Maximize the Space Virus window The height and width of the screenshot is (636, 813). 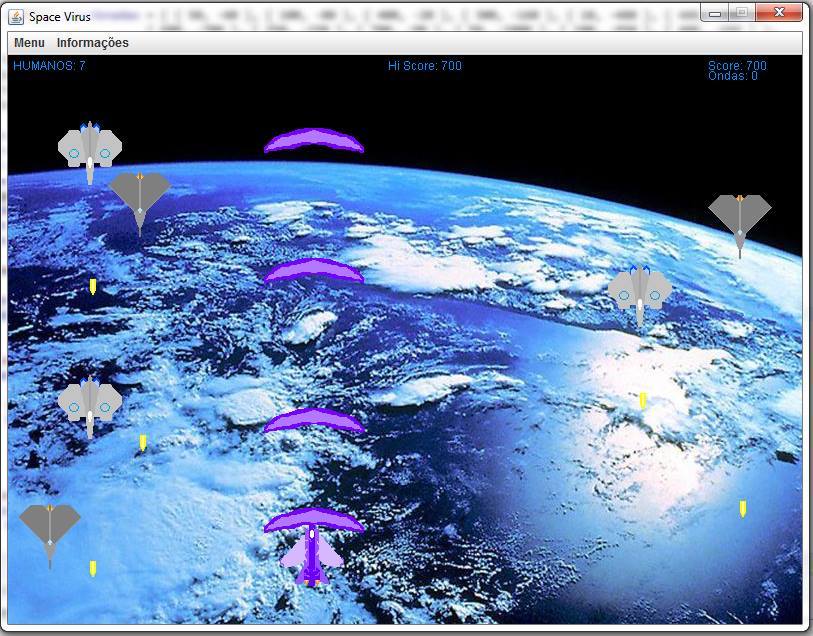[x=741, y=13]
